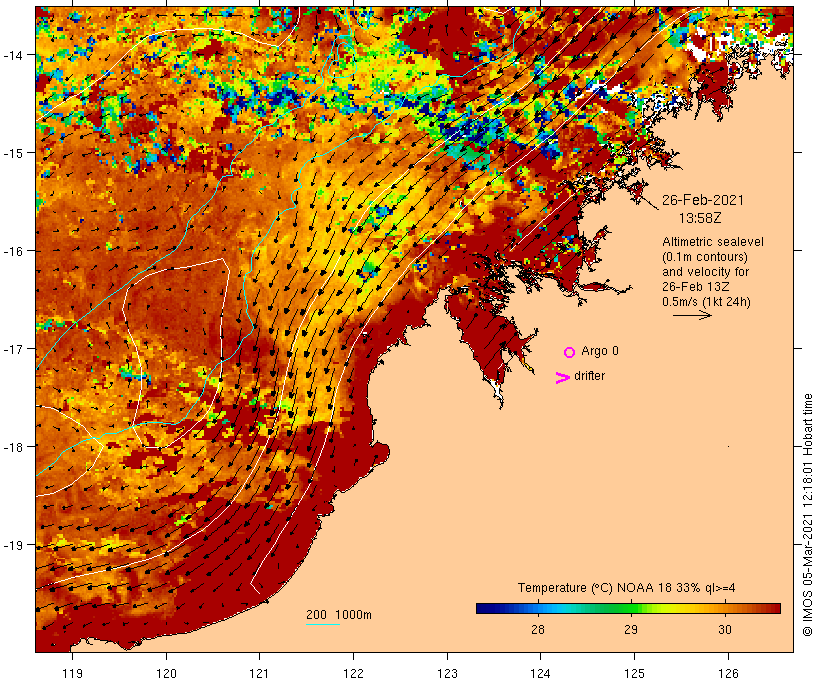820x680 pixels.
Task: Click the temperature color bar
Action: coord(628,608)
